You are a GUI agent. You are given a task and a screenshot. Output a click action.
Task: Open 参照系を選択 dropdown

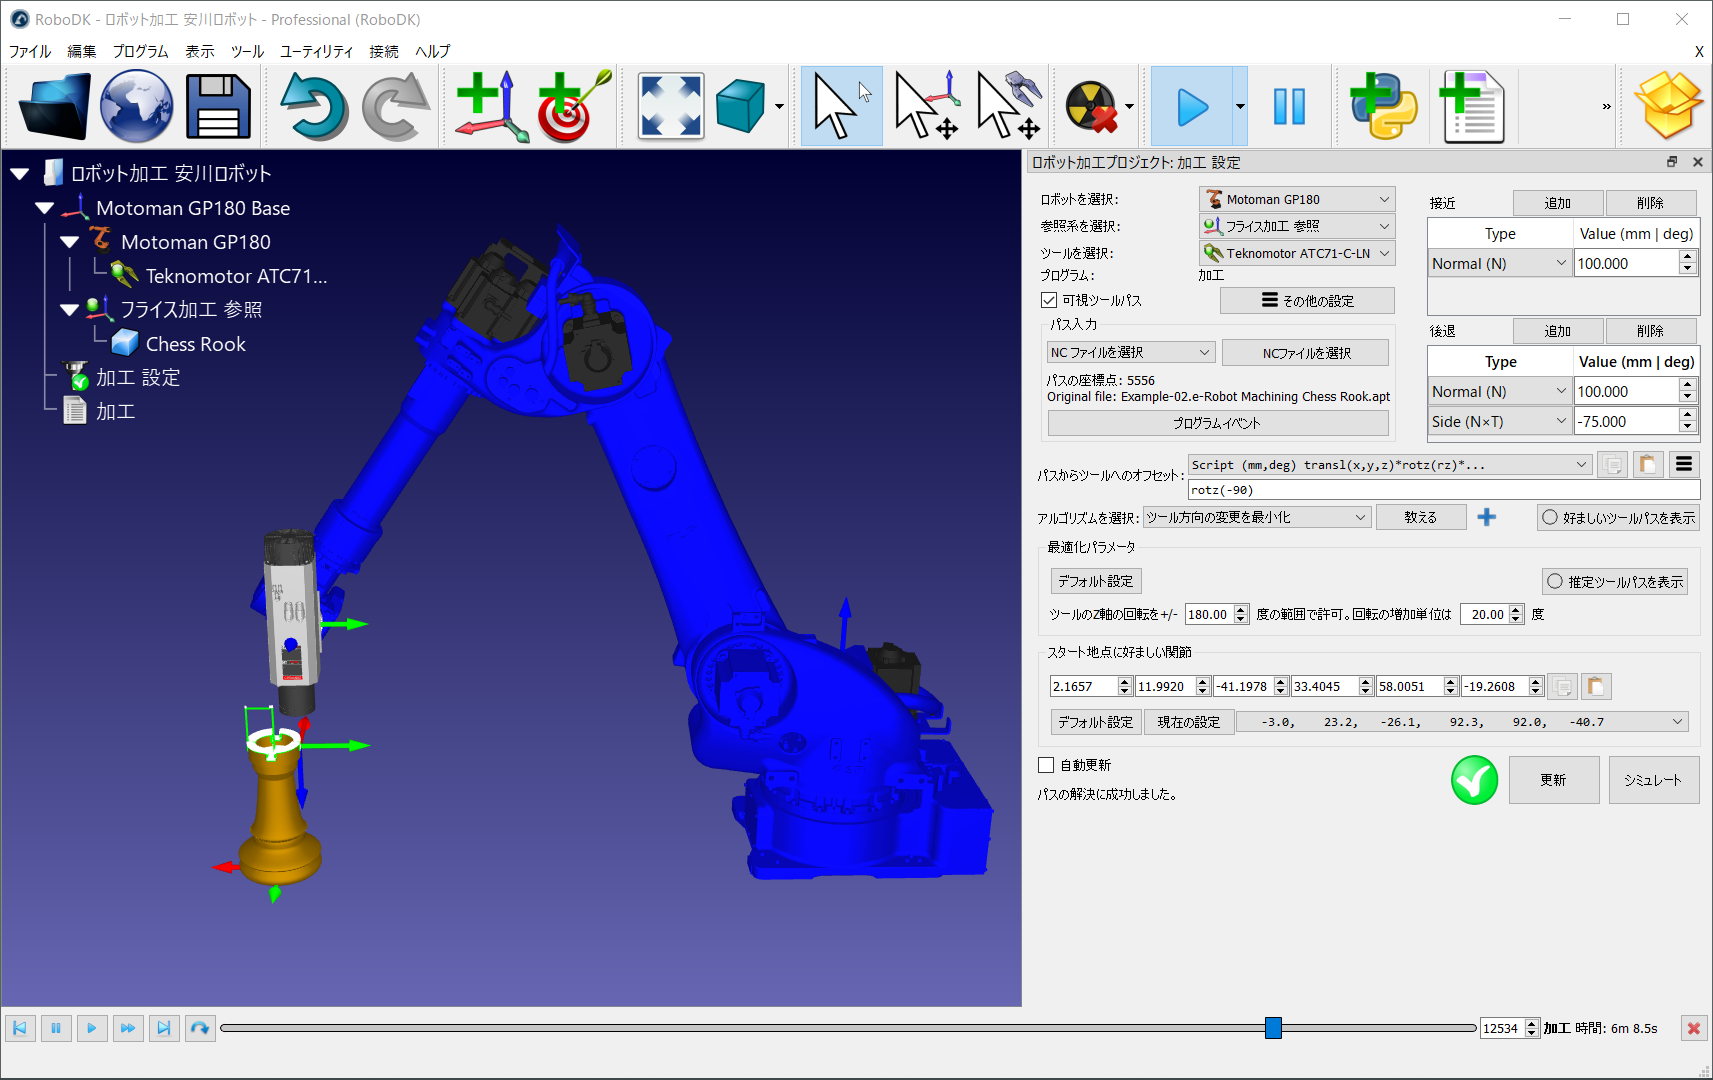pyautogui.click(x=1297, y=226)
